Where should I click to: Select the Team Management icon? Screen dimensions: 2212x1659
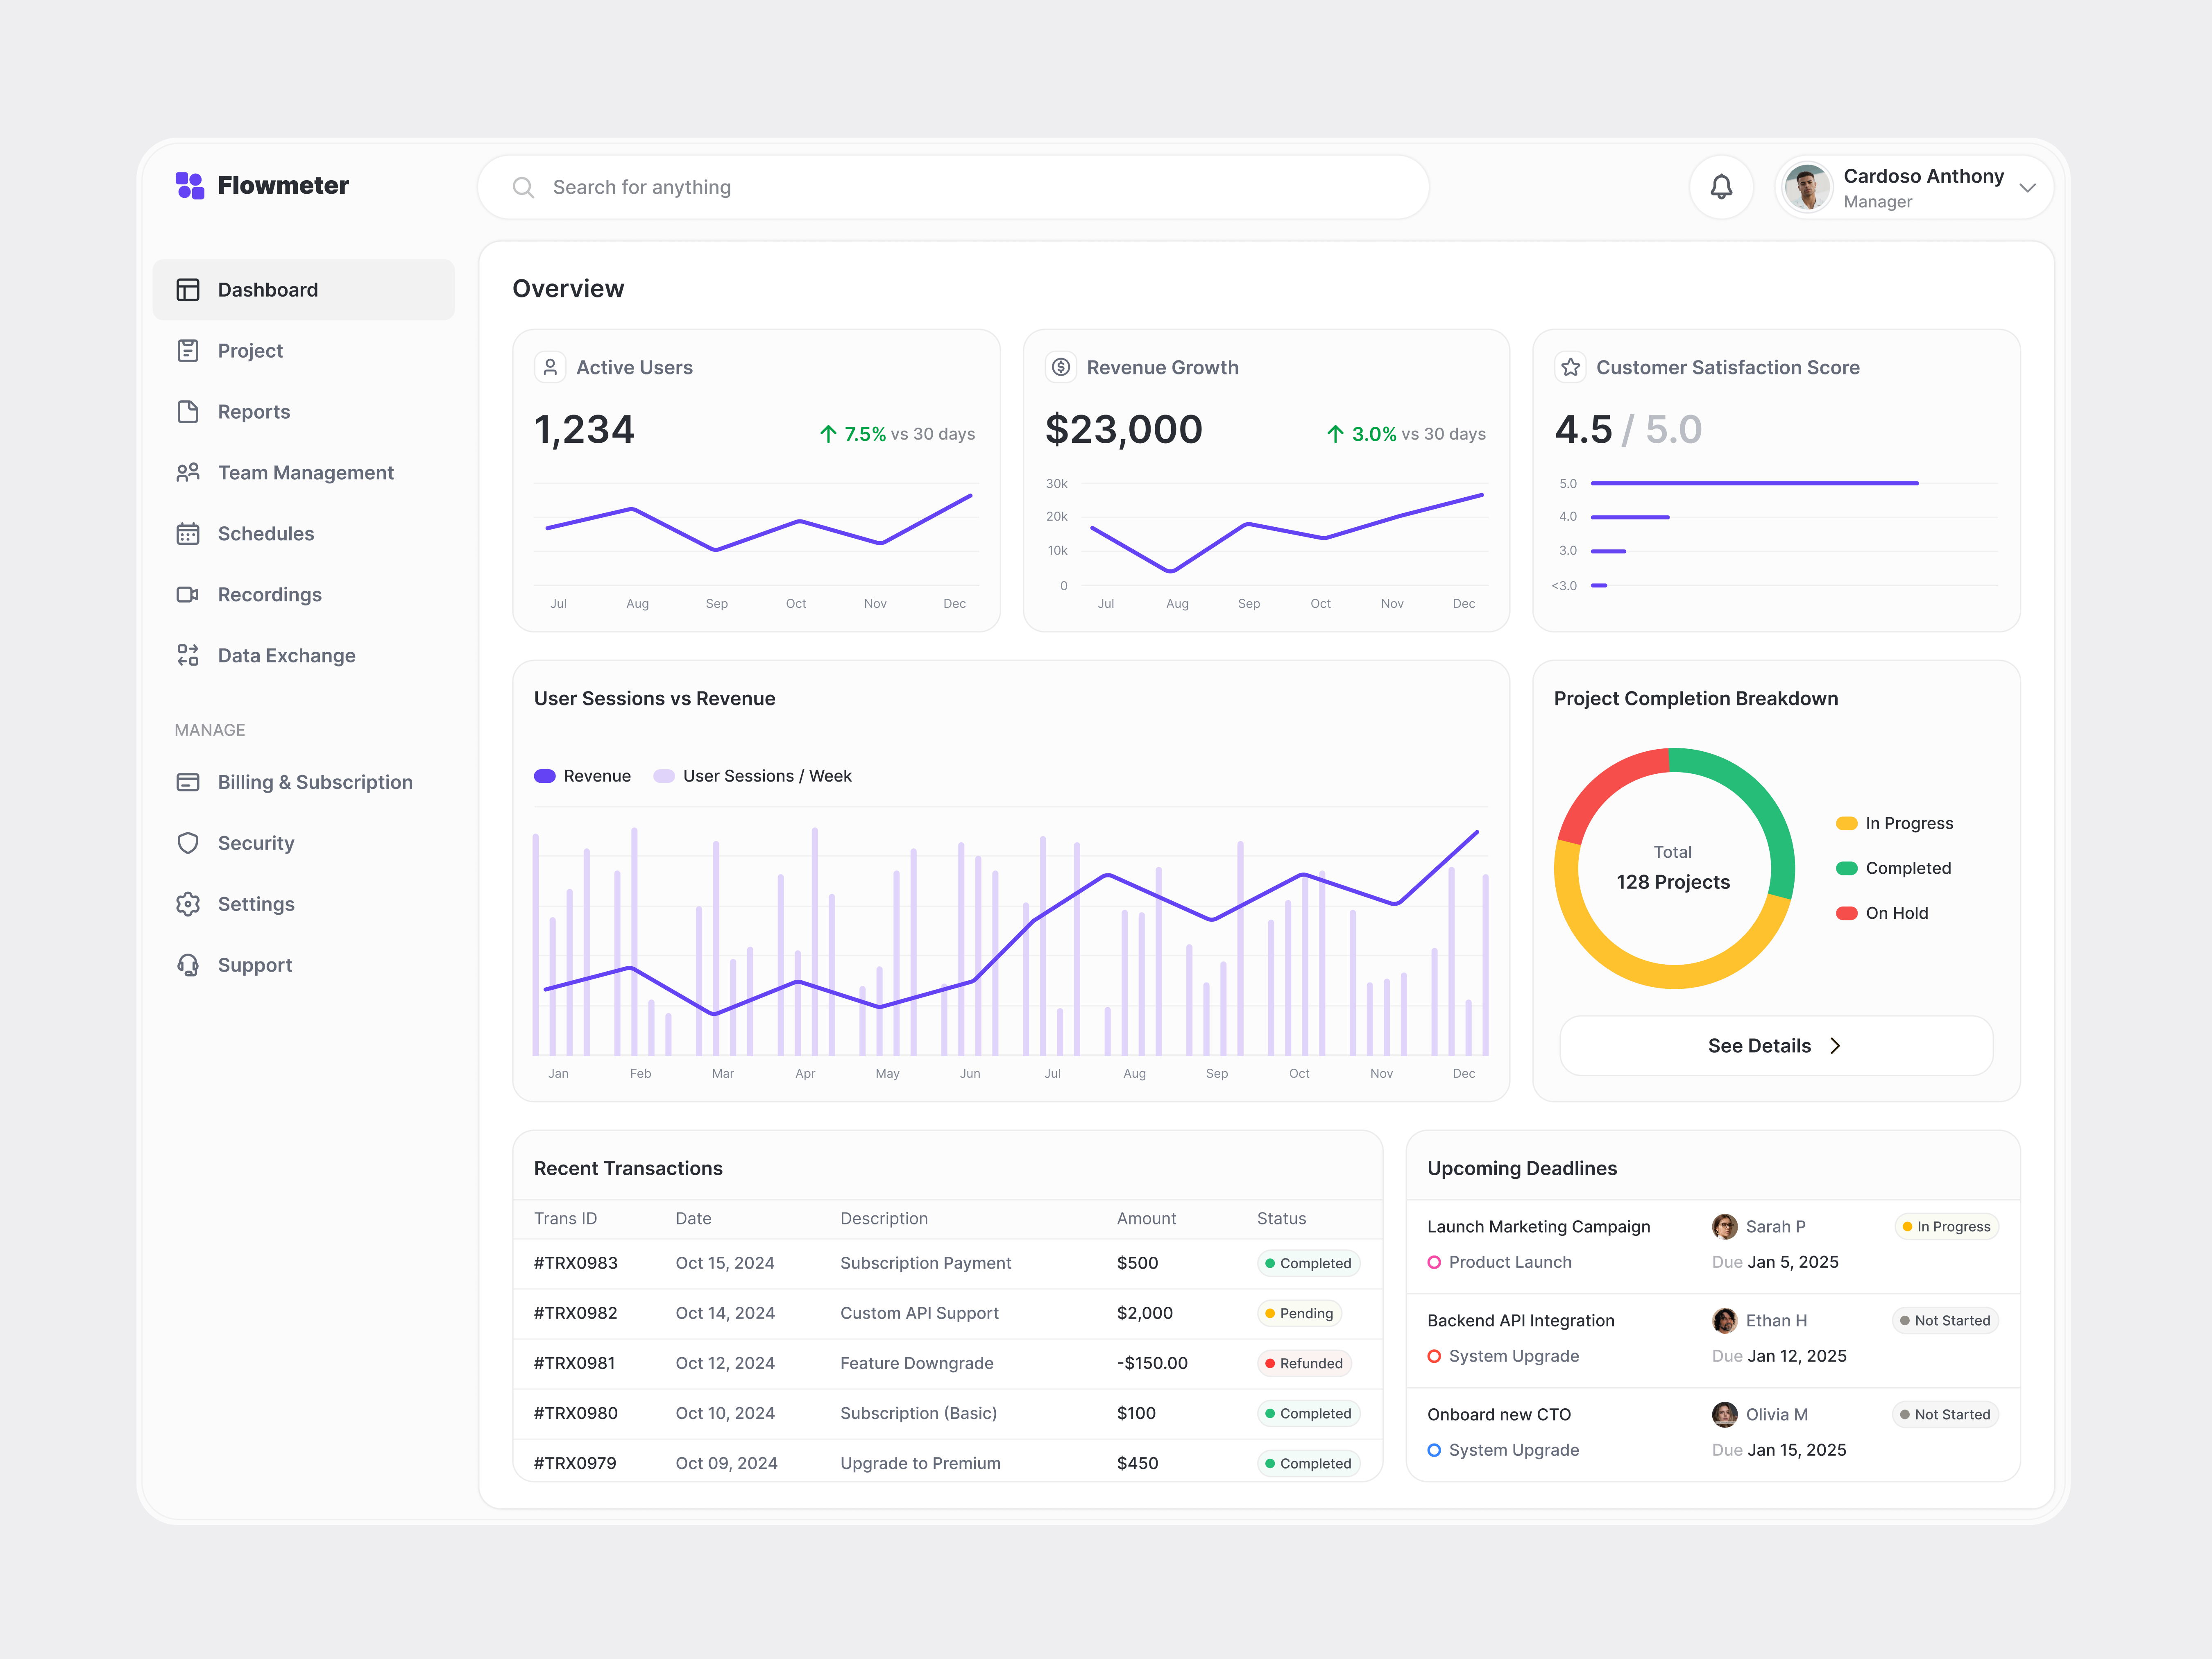[x=189, y=472]
